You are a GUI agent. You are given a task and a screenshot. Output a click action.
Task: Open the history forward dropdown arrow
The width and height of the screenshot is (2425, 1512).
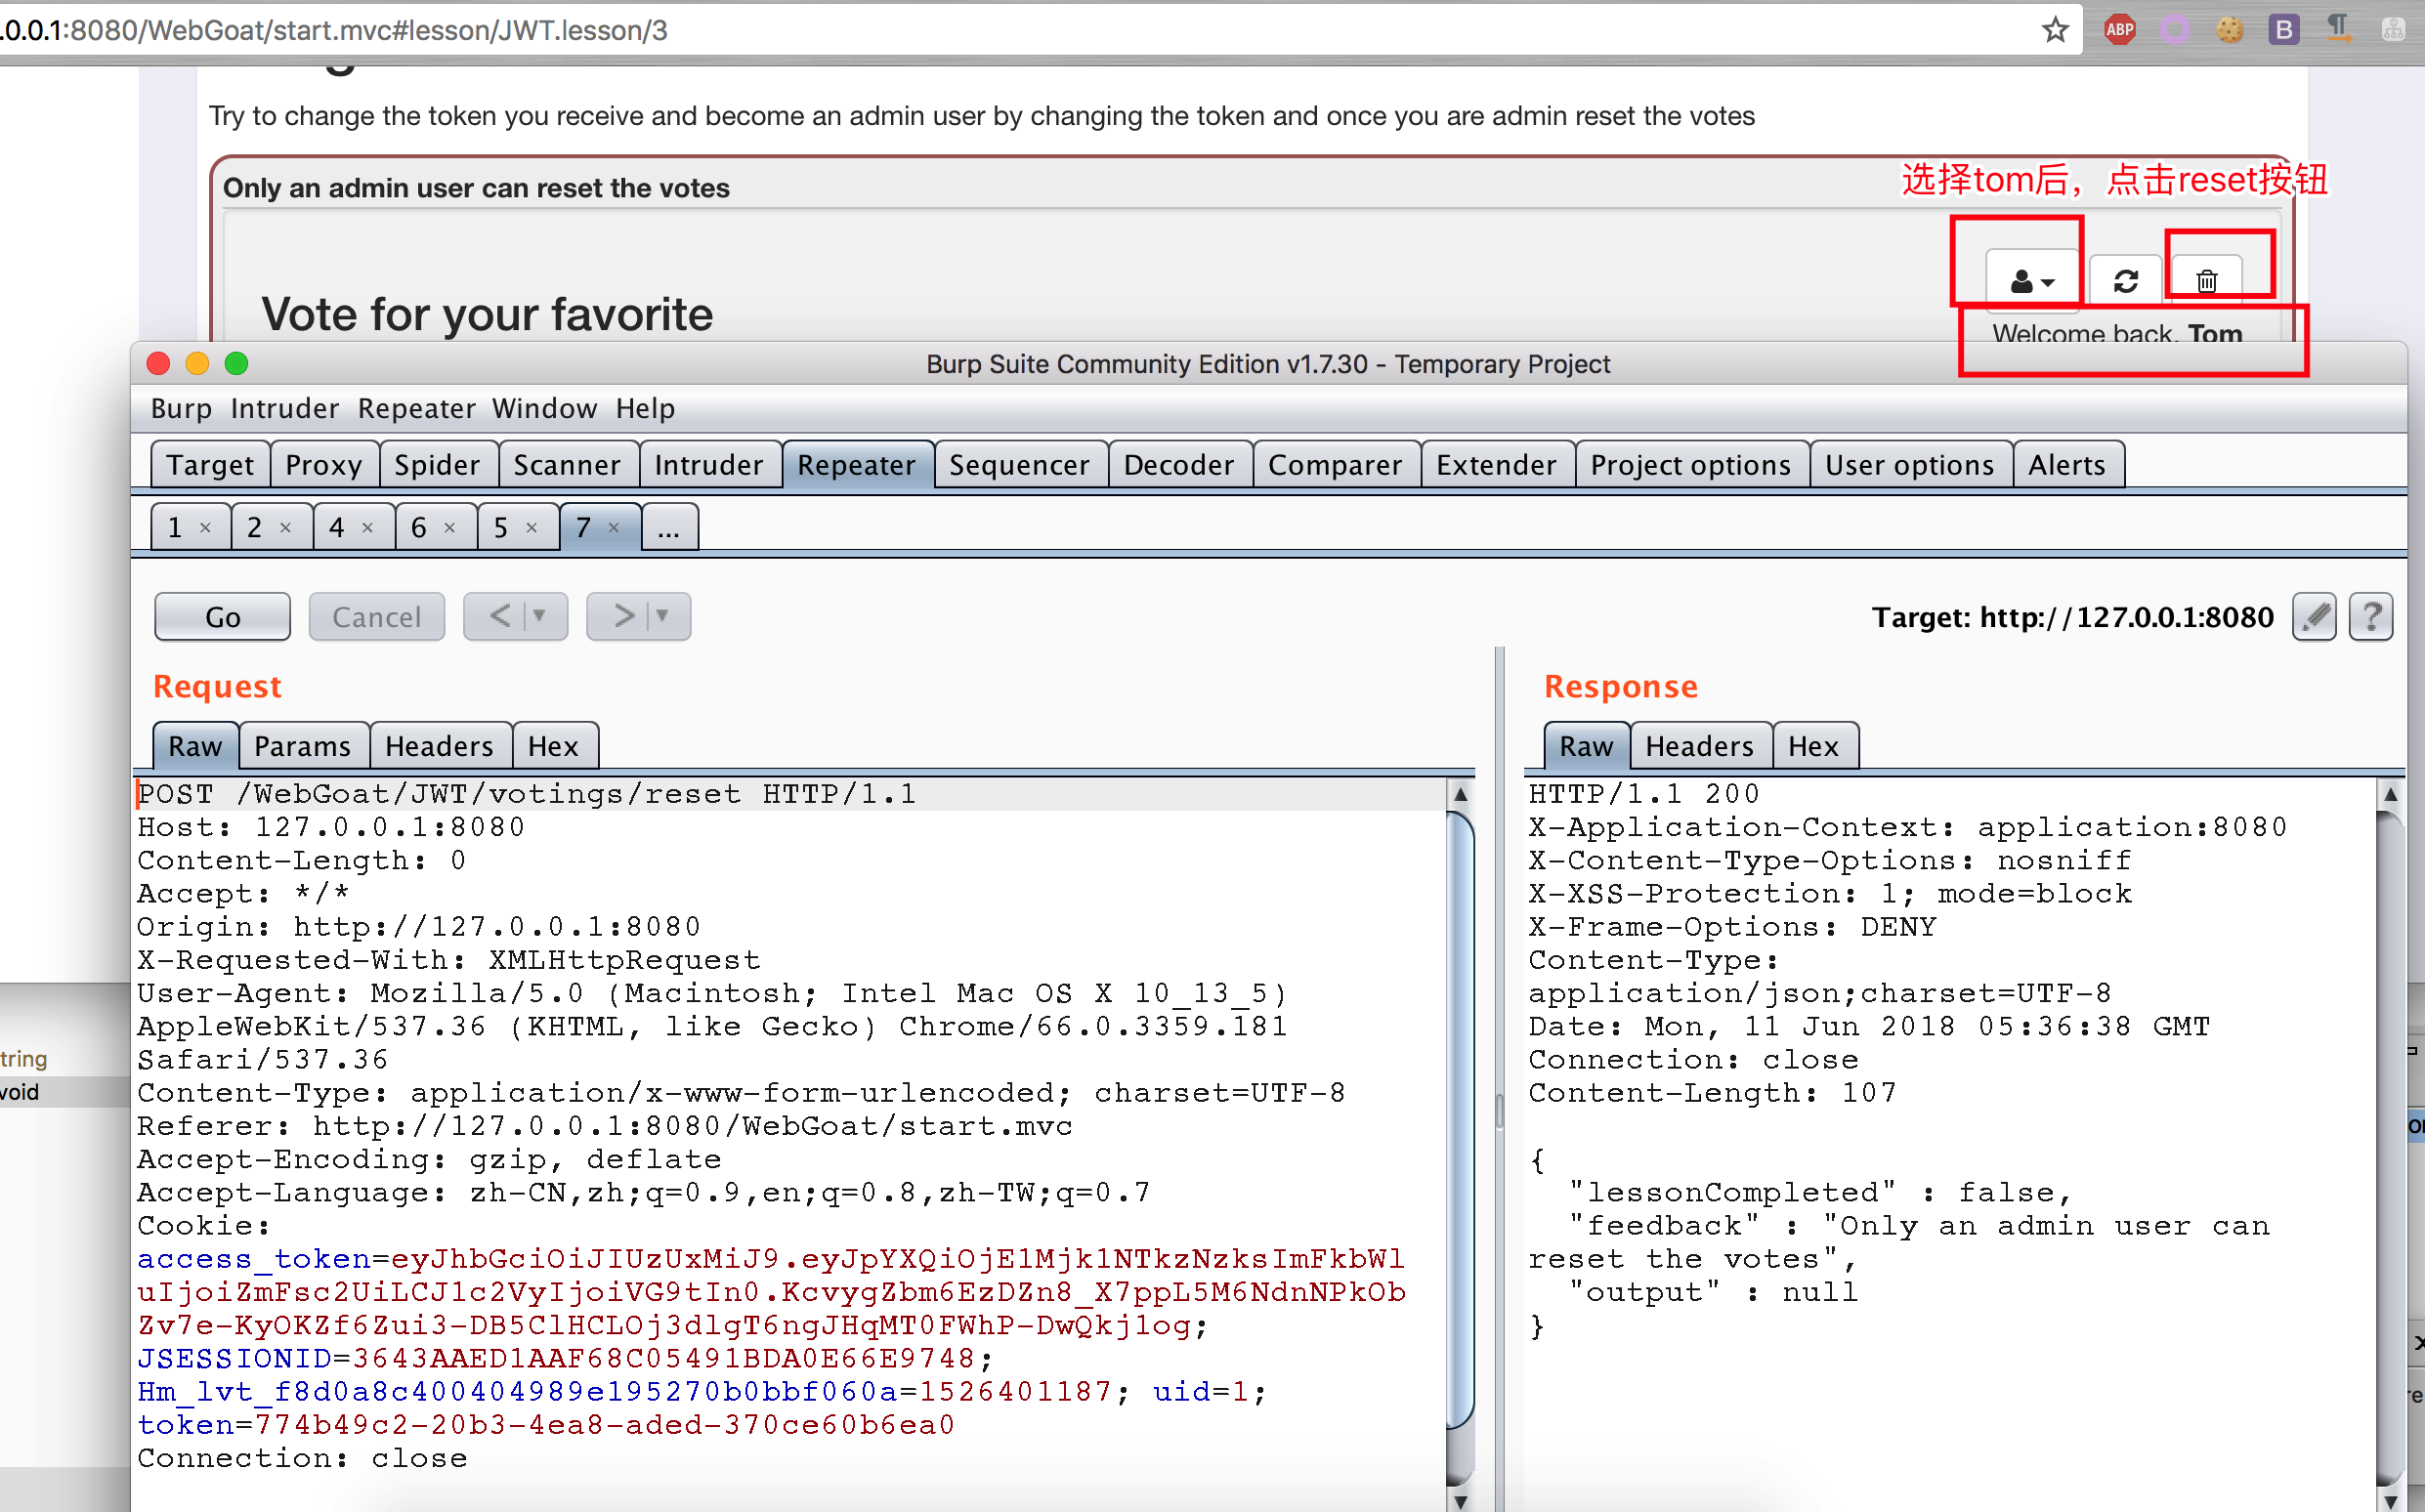pos(662,615)
